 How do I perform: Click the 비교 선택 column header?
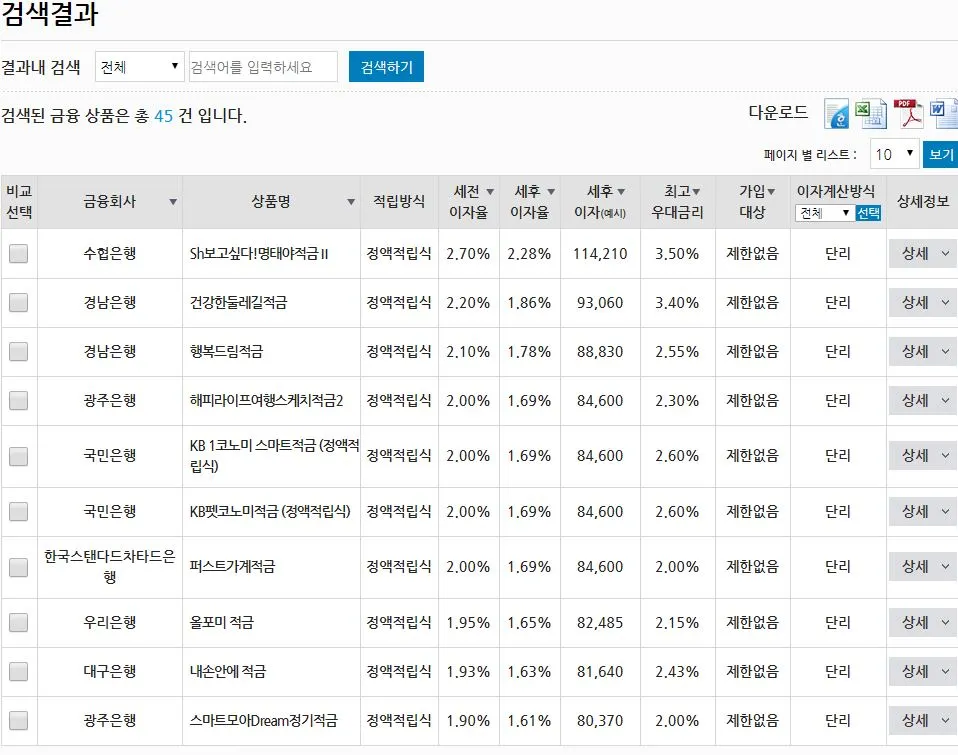coord(19,202)
